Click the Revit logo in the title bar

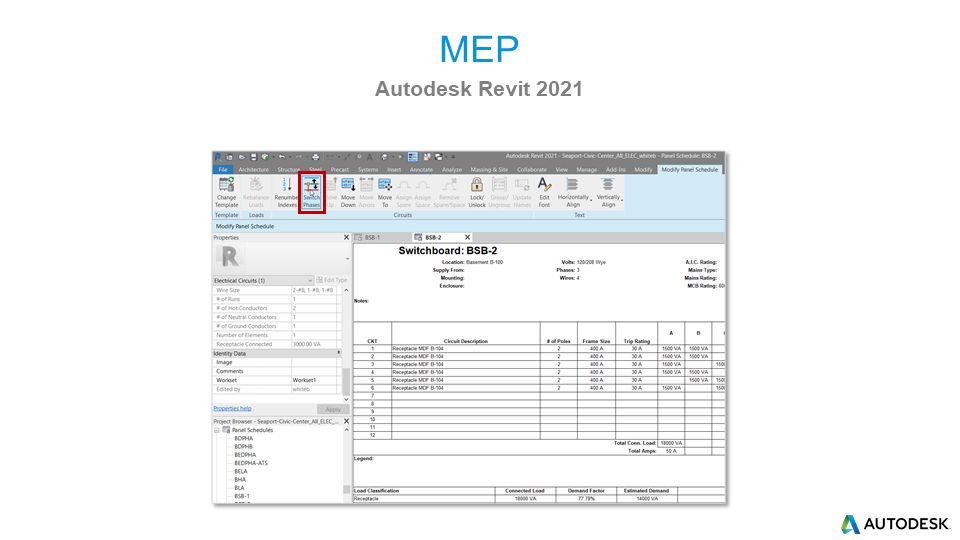point(219,157)
